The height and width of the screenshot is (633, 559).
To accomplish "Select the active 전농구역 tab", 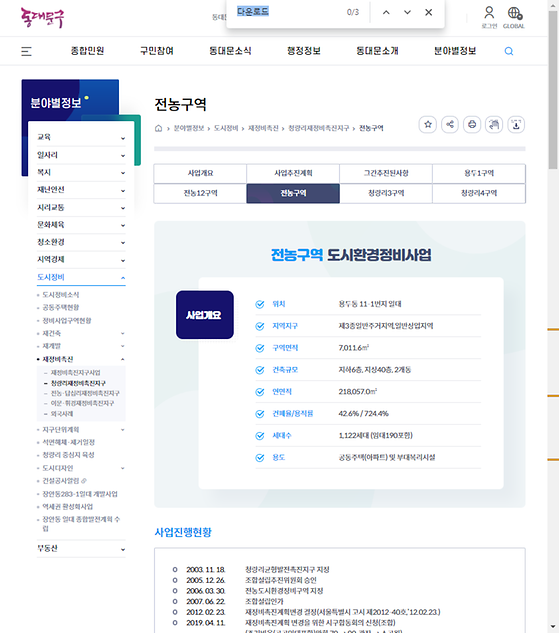I will pyautogui.click(x=293, y=193).
